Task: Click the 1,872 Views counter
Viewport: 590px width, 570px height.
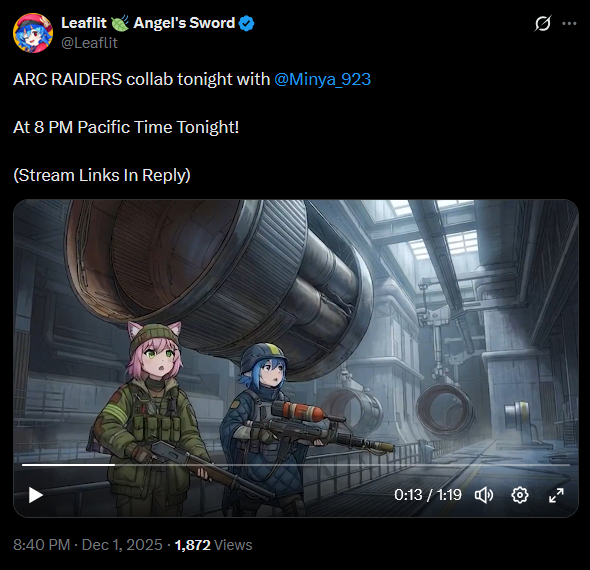Action: 213,545
